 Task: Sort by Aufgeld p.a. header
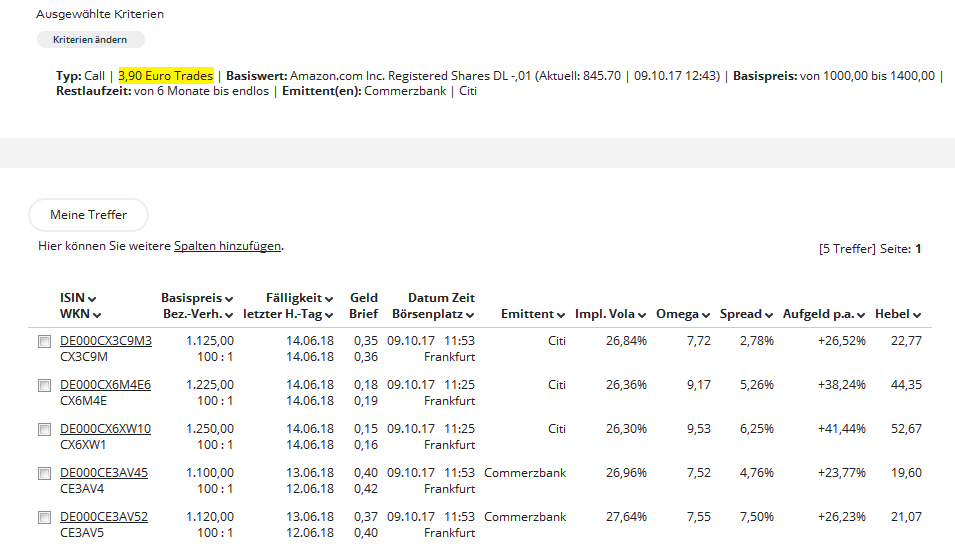824,314
